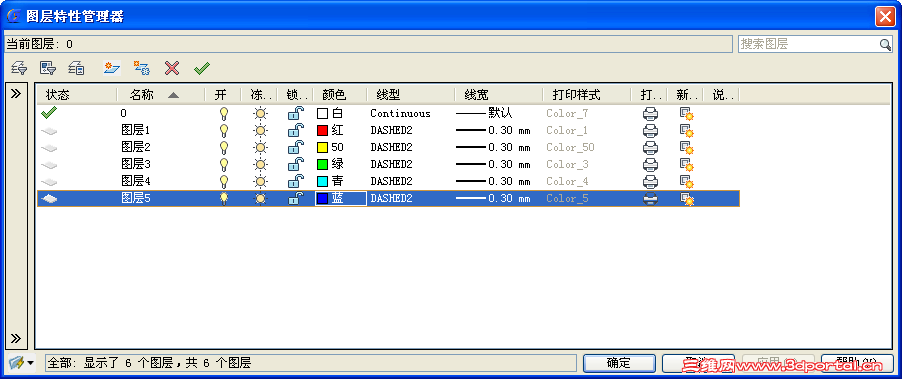Expand the filter tree with top chevron
The image size is (902, 379).
[x=16, y=94]
